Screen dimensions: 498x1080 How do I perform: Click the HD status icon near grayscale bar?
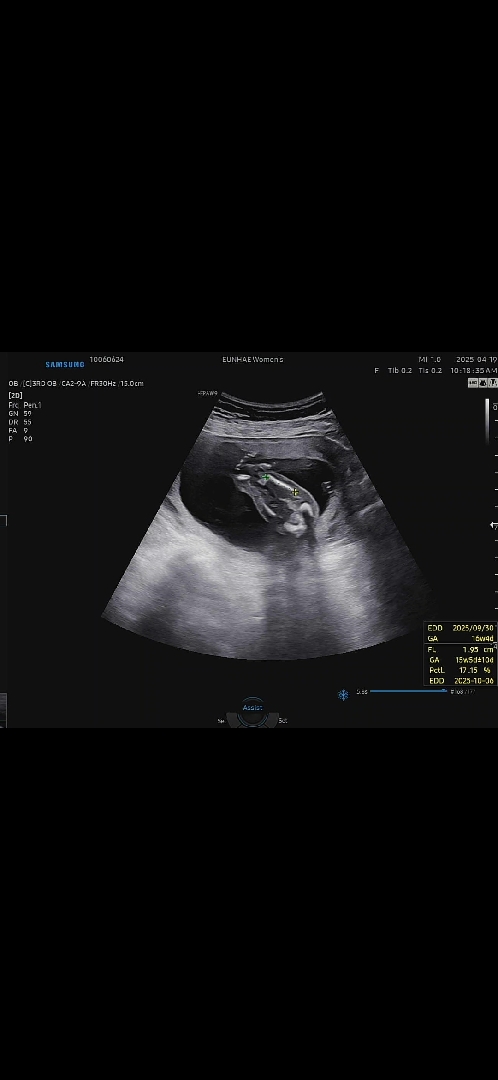[x=473, y=383]
